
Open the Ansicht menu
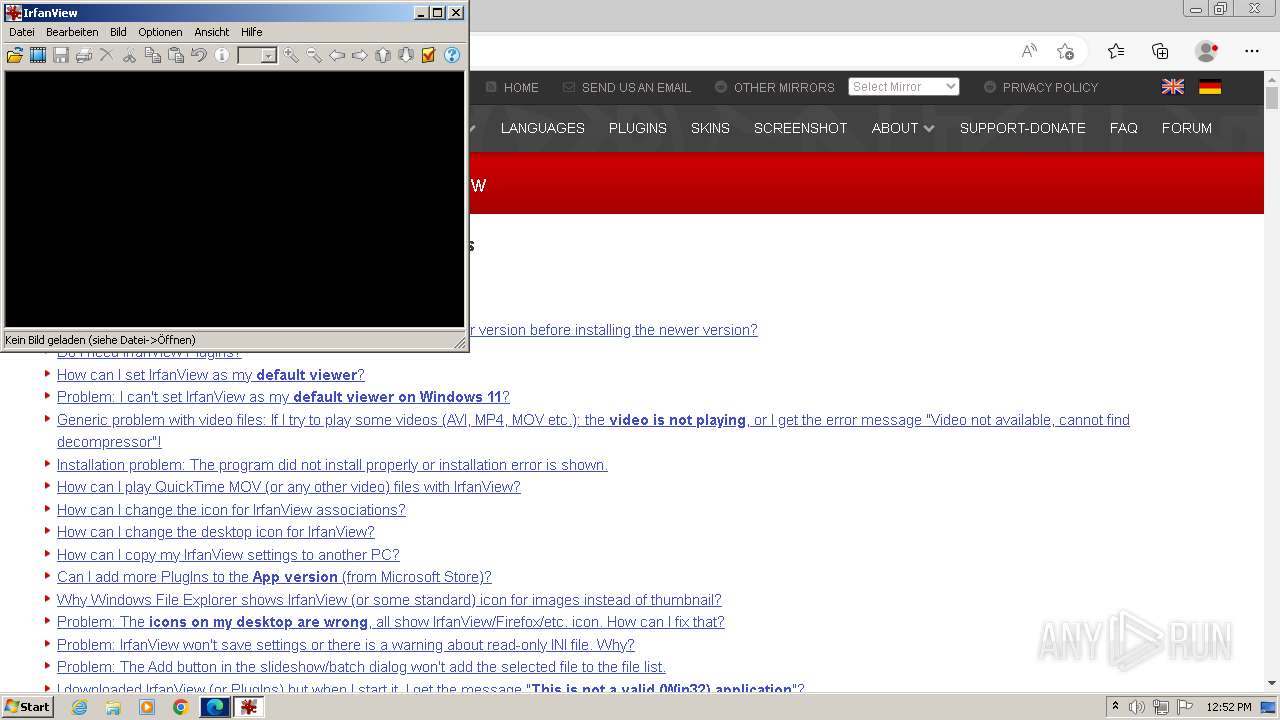[x=212, y=32]
